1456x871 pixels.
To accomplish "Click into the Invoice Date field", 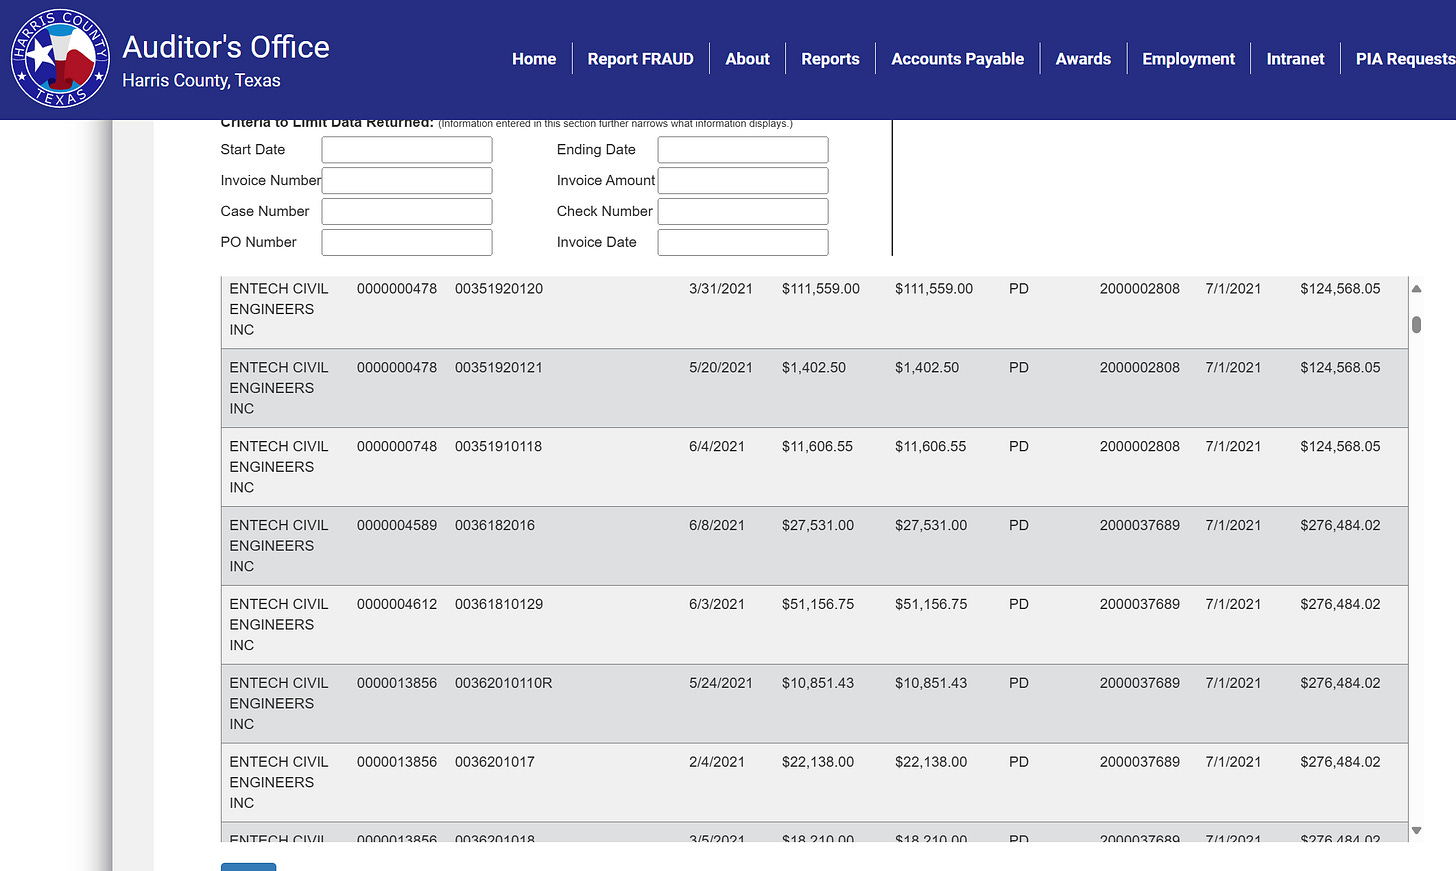I will click(x=743, y=243).
